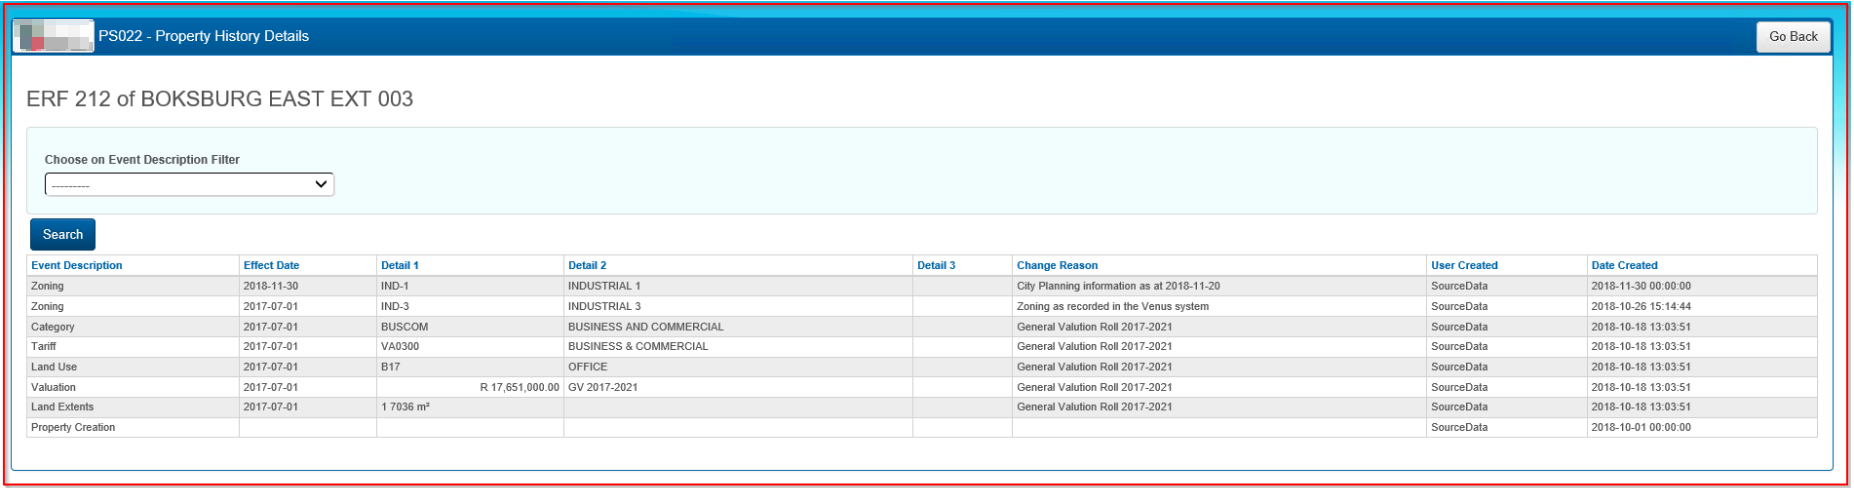1854x488 pixels.
Task: Sort by Event Description column header
Action: pos(77,266)
